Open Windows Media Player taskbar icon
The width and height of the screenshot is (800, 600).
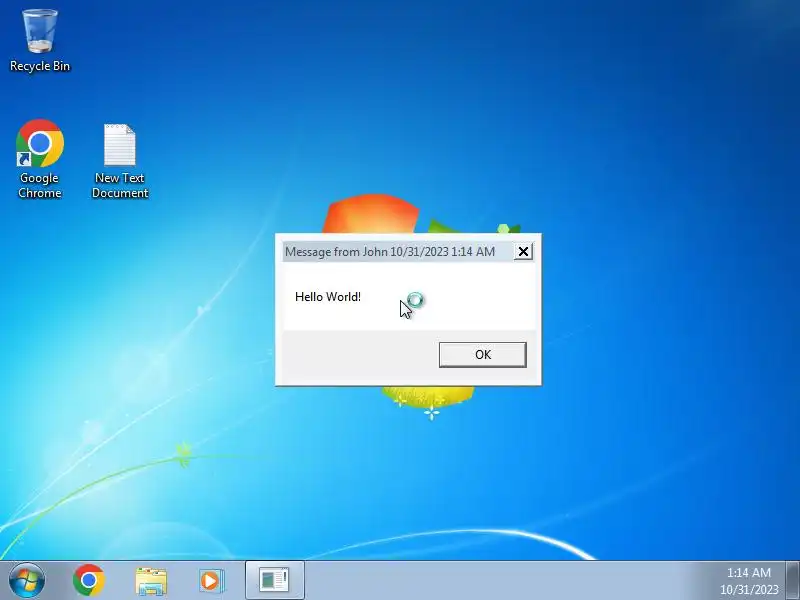coord(211,581)
